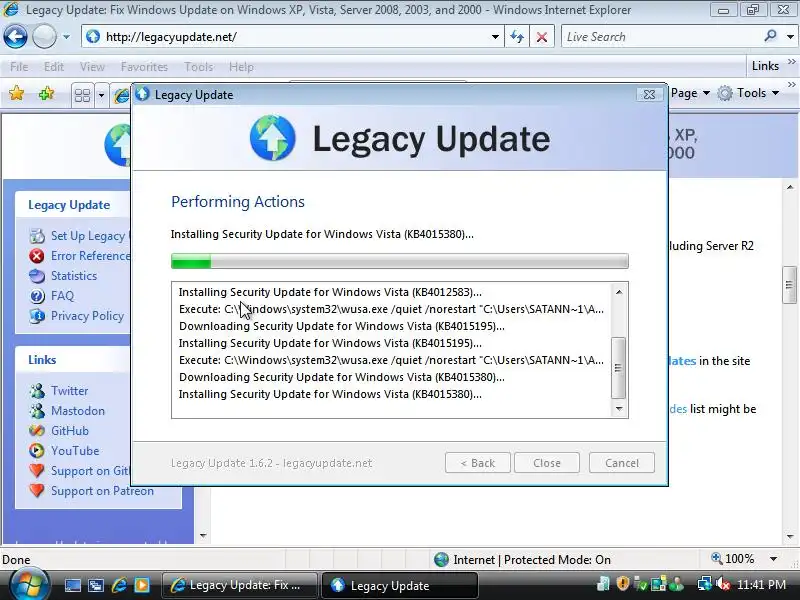Switch to Legacy Update: Fix taskbar button
This screenshot has height=600, width=800.
coord(240,585)
